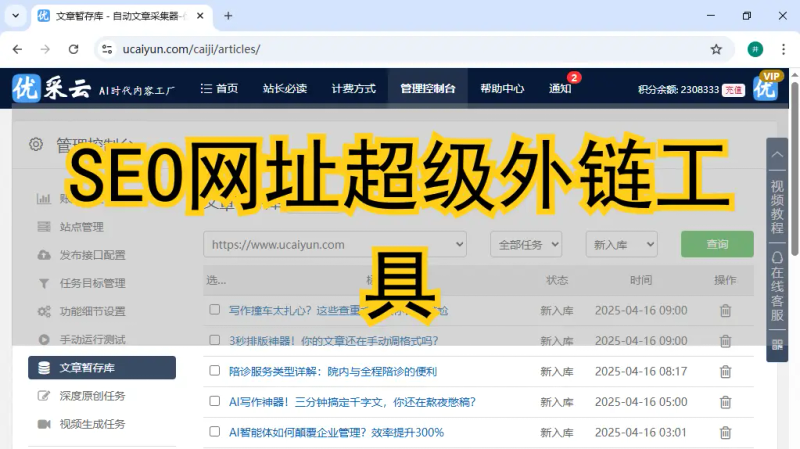The height and width of the screenshot is (449, 800).
Task: Check the AI智能体如何颠覆企业管理 row checkbox
Action: [214, 432]
